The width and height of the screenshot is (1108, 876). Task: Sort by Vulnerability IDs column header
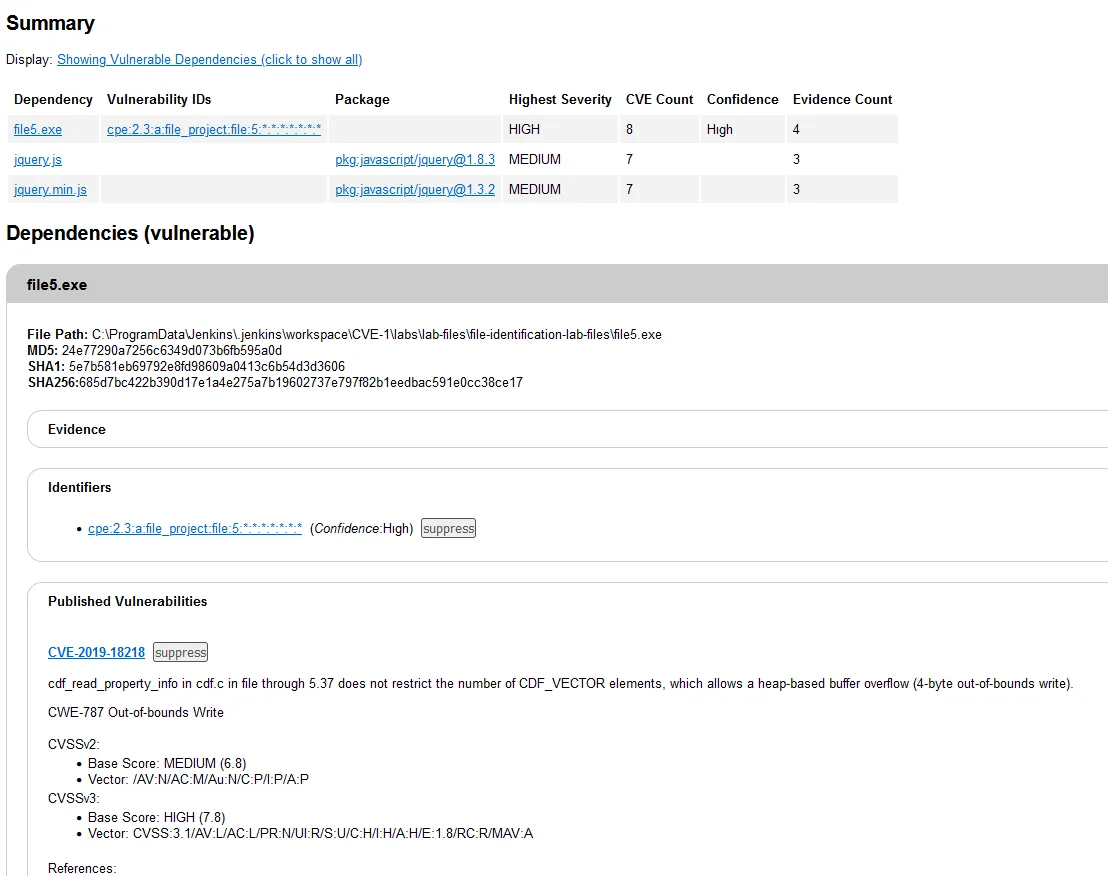(159, 100)
